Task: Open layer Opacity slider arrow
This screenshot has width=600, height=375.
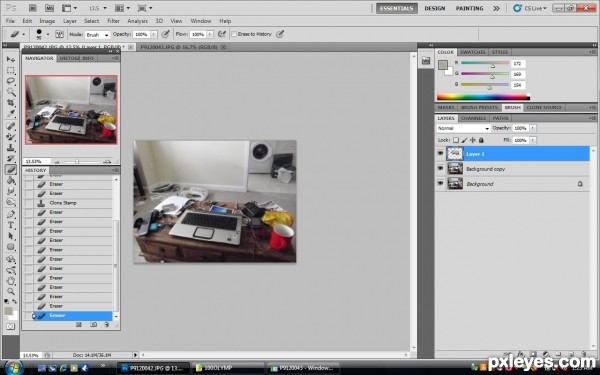Action: pyautogui.click(x=532, y=128)
